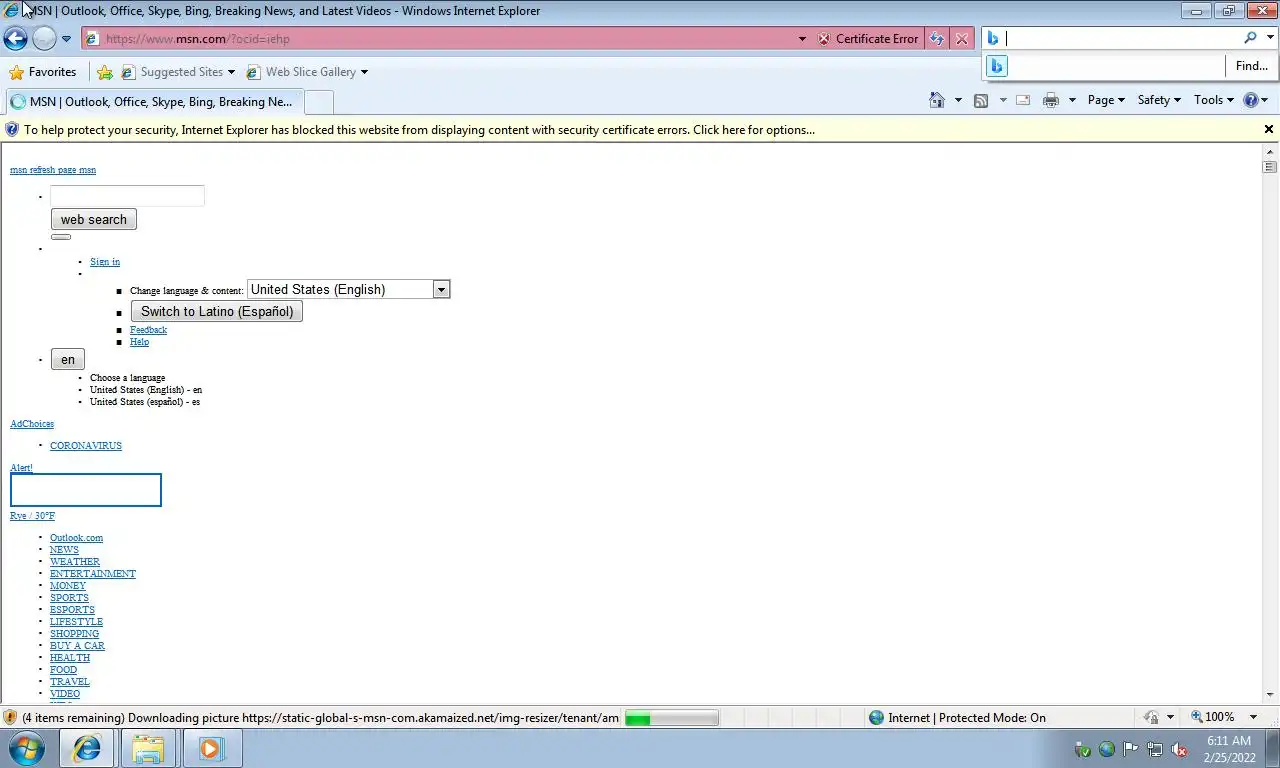Screen dimensions: 1280x768
Task: Open the CORONAVIRUS link
Action: tap(86, 446)
